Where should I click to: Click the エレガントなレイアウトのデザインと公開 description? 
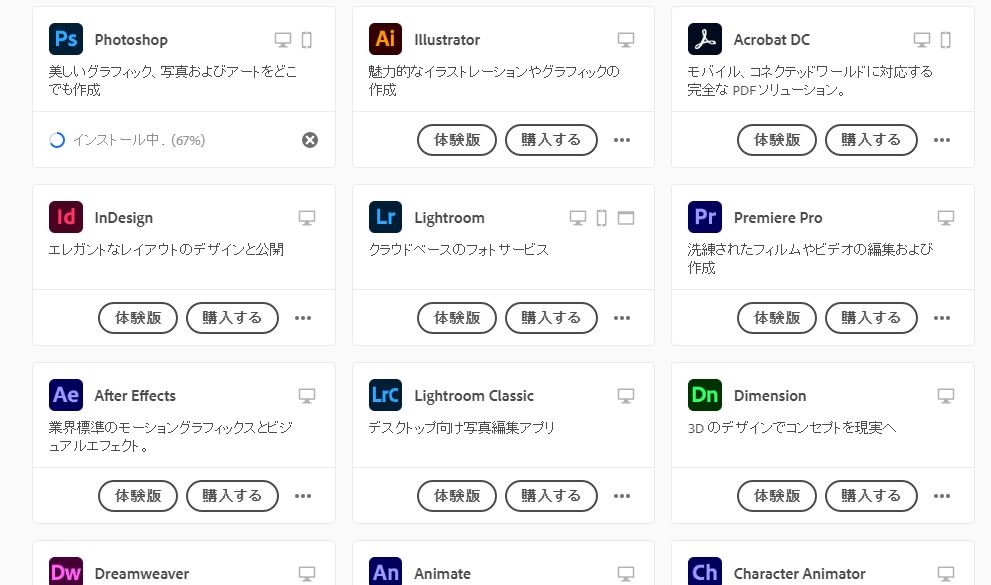click(166, 250)
